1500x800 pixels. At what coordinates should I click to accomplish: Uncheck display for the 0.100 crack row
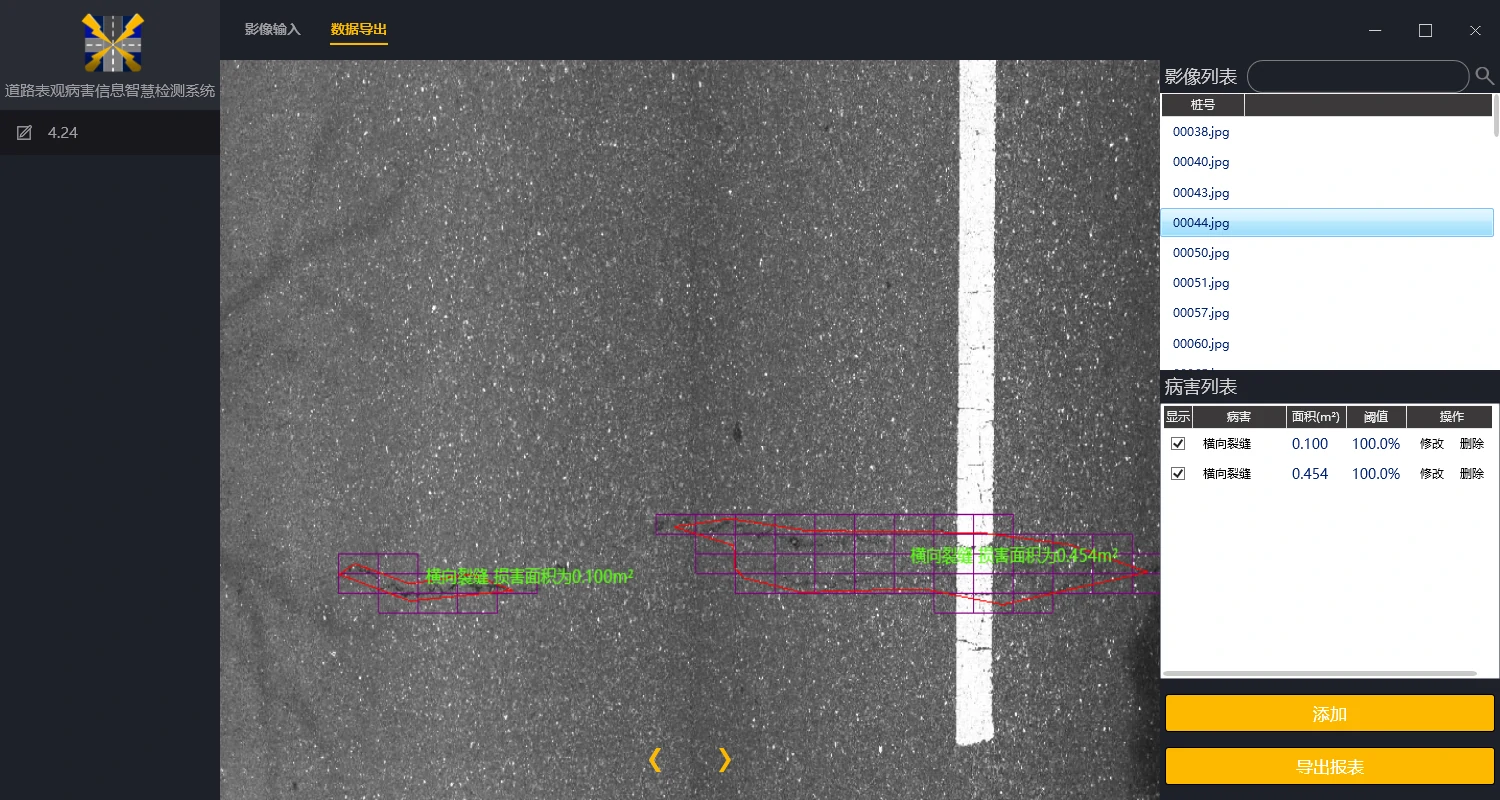pos(1178,443)
